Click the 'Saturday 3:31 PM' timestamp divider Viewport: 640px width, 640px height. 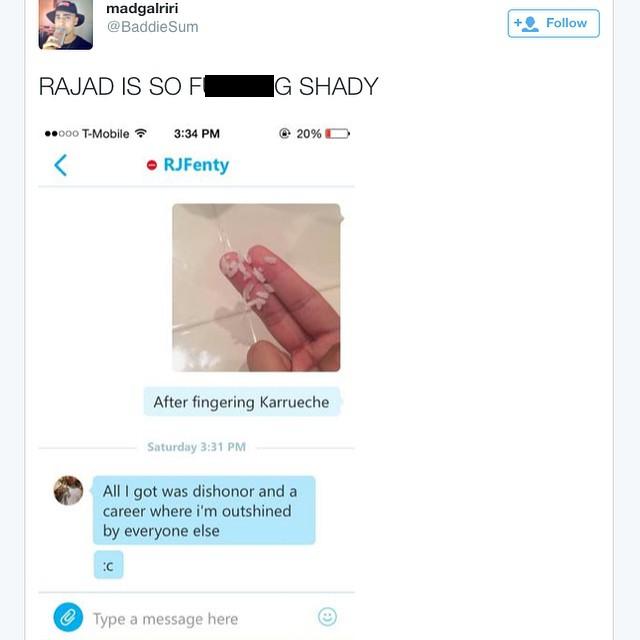(x=196, y=447)
